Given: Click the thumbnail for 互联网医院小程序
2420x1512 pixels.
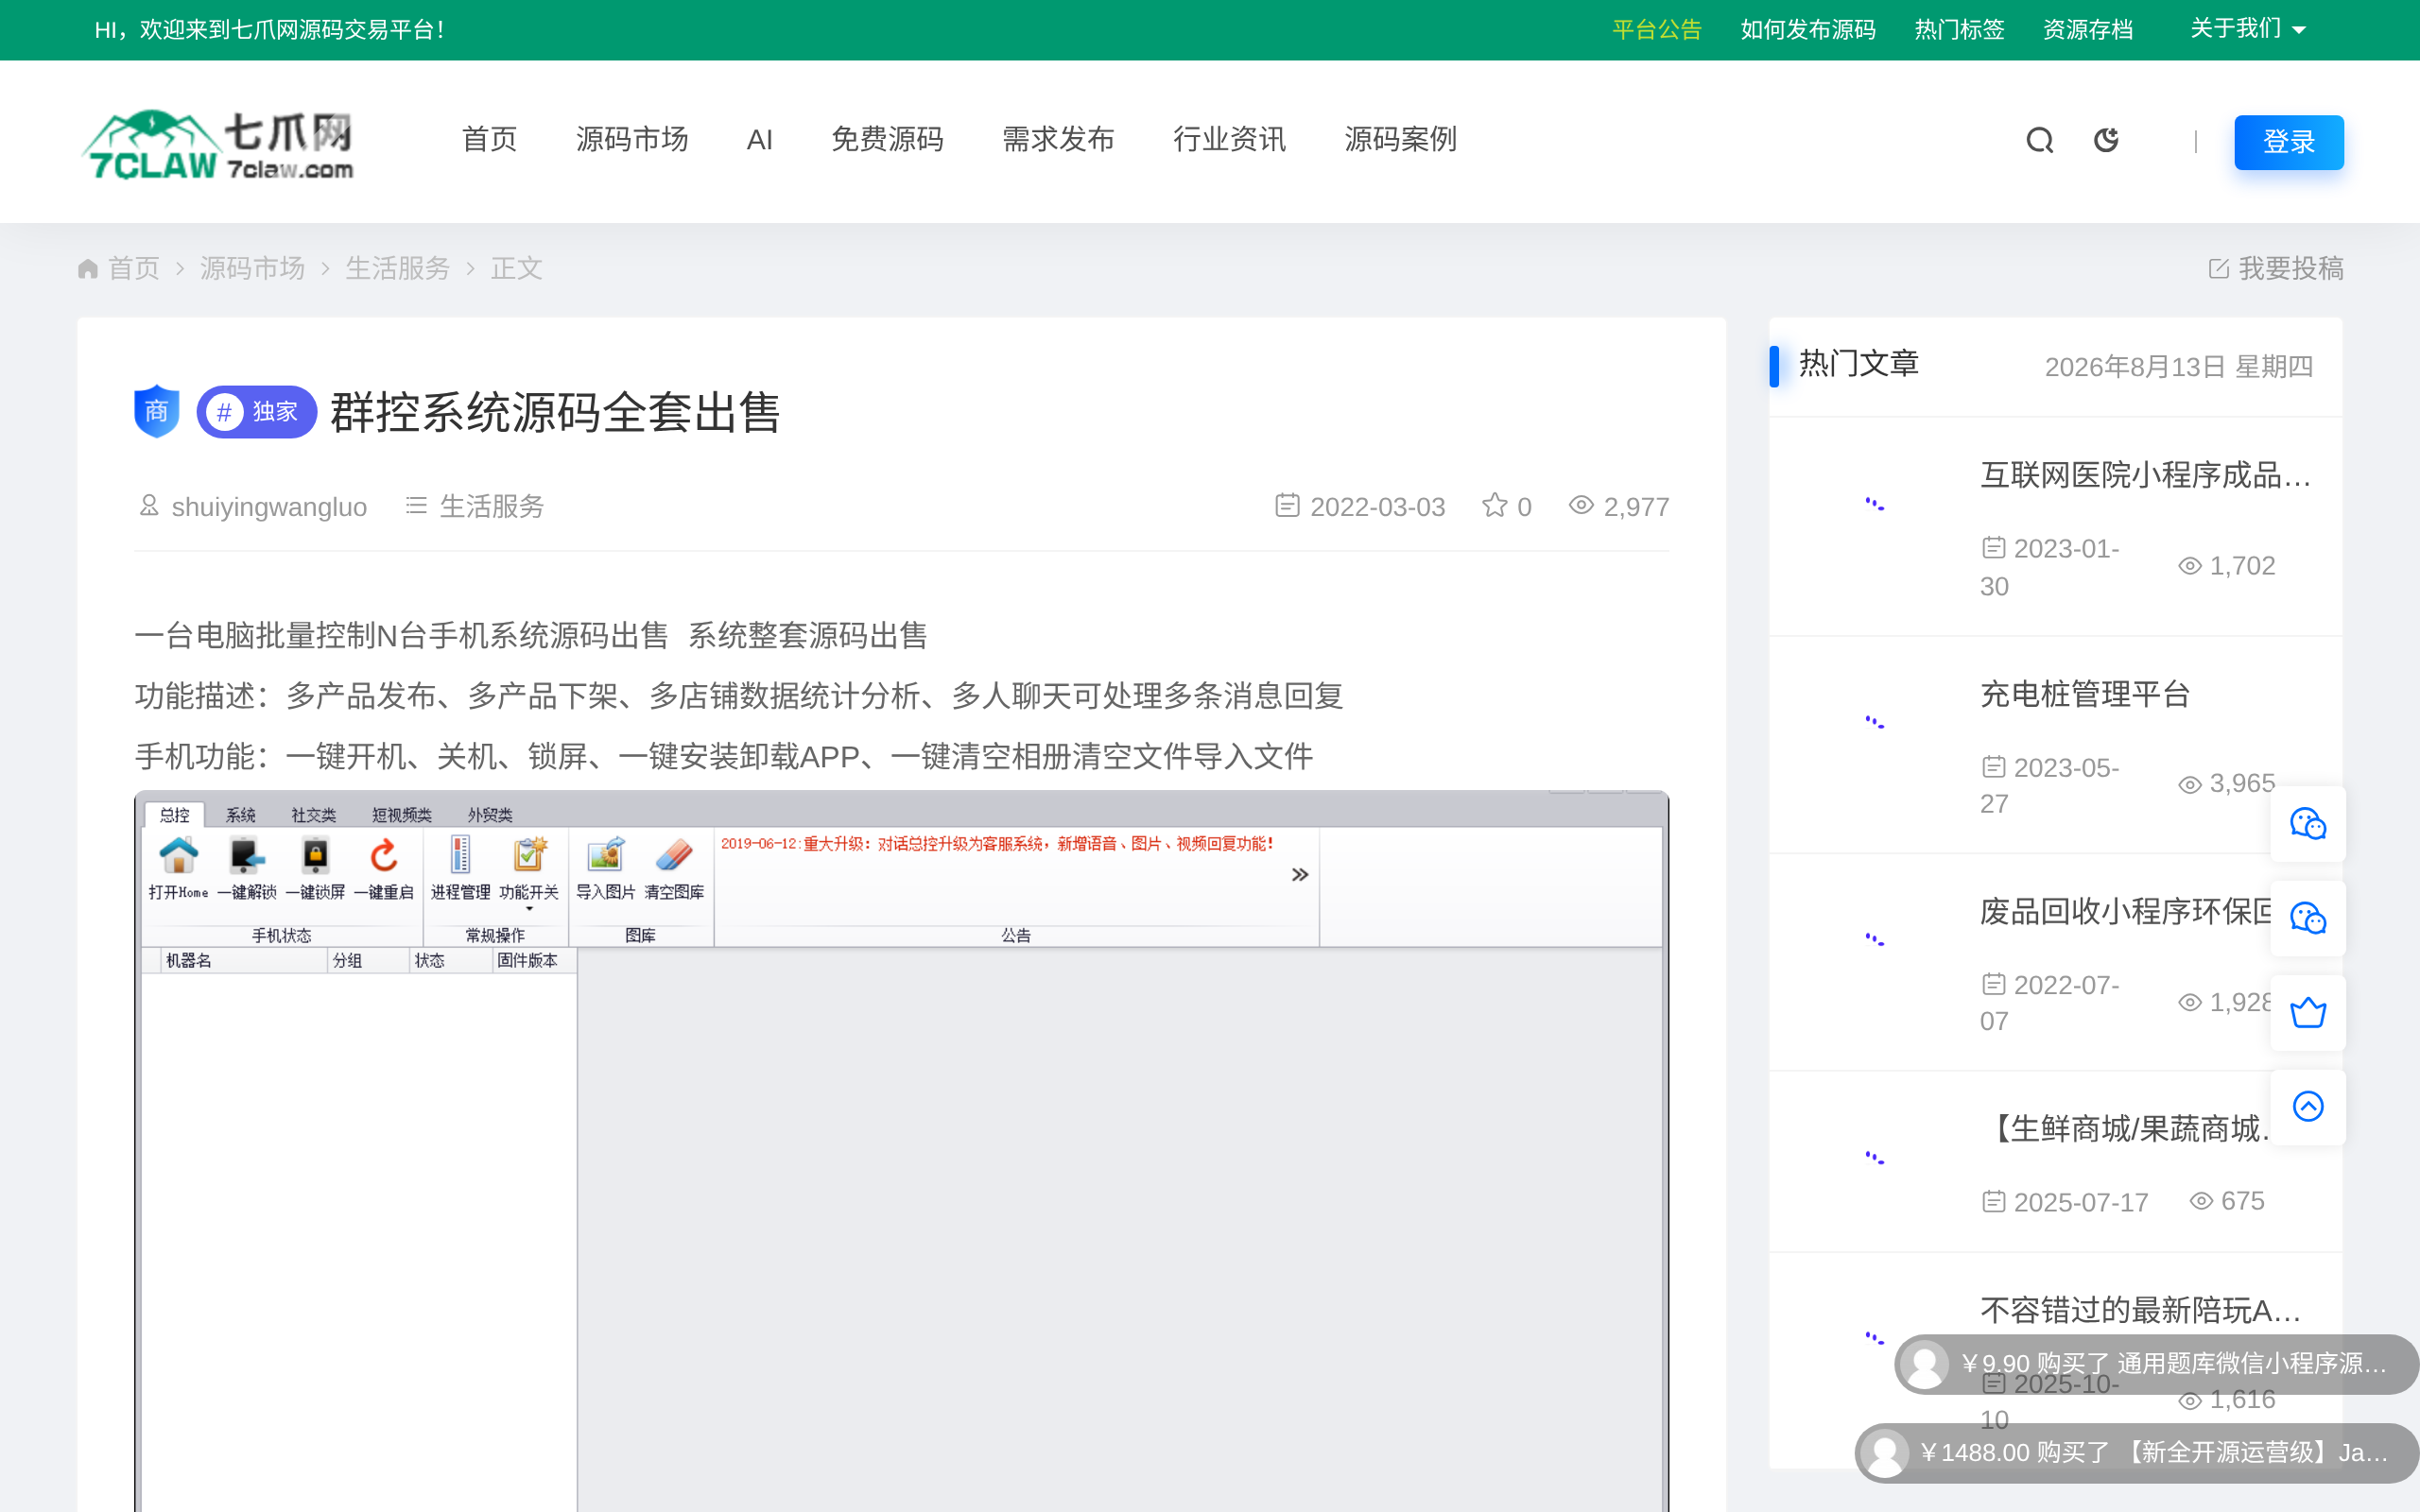Looking at the screenshot, I should [1875, 504].
